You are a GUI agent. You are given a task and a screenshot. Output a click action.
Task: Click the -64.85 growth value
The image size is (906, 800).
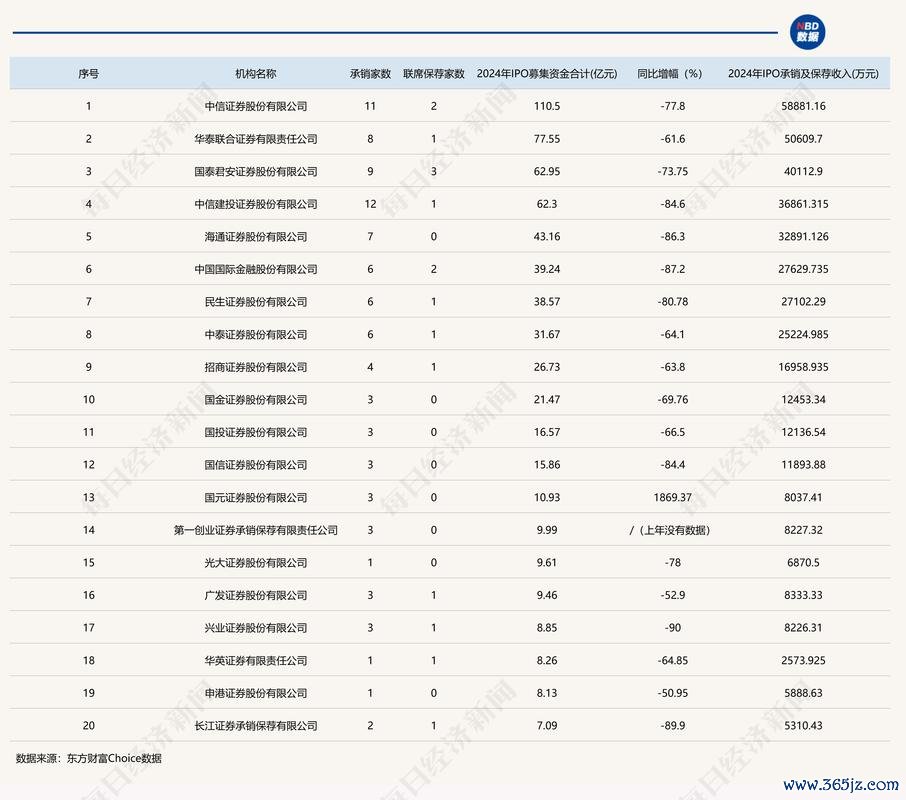coord(673,661)
